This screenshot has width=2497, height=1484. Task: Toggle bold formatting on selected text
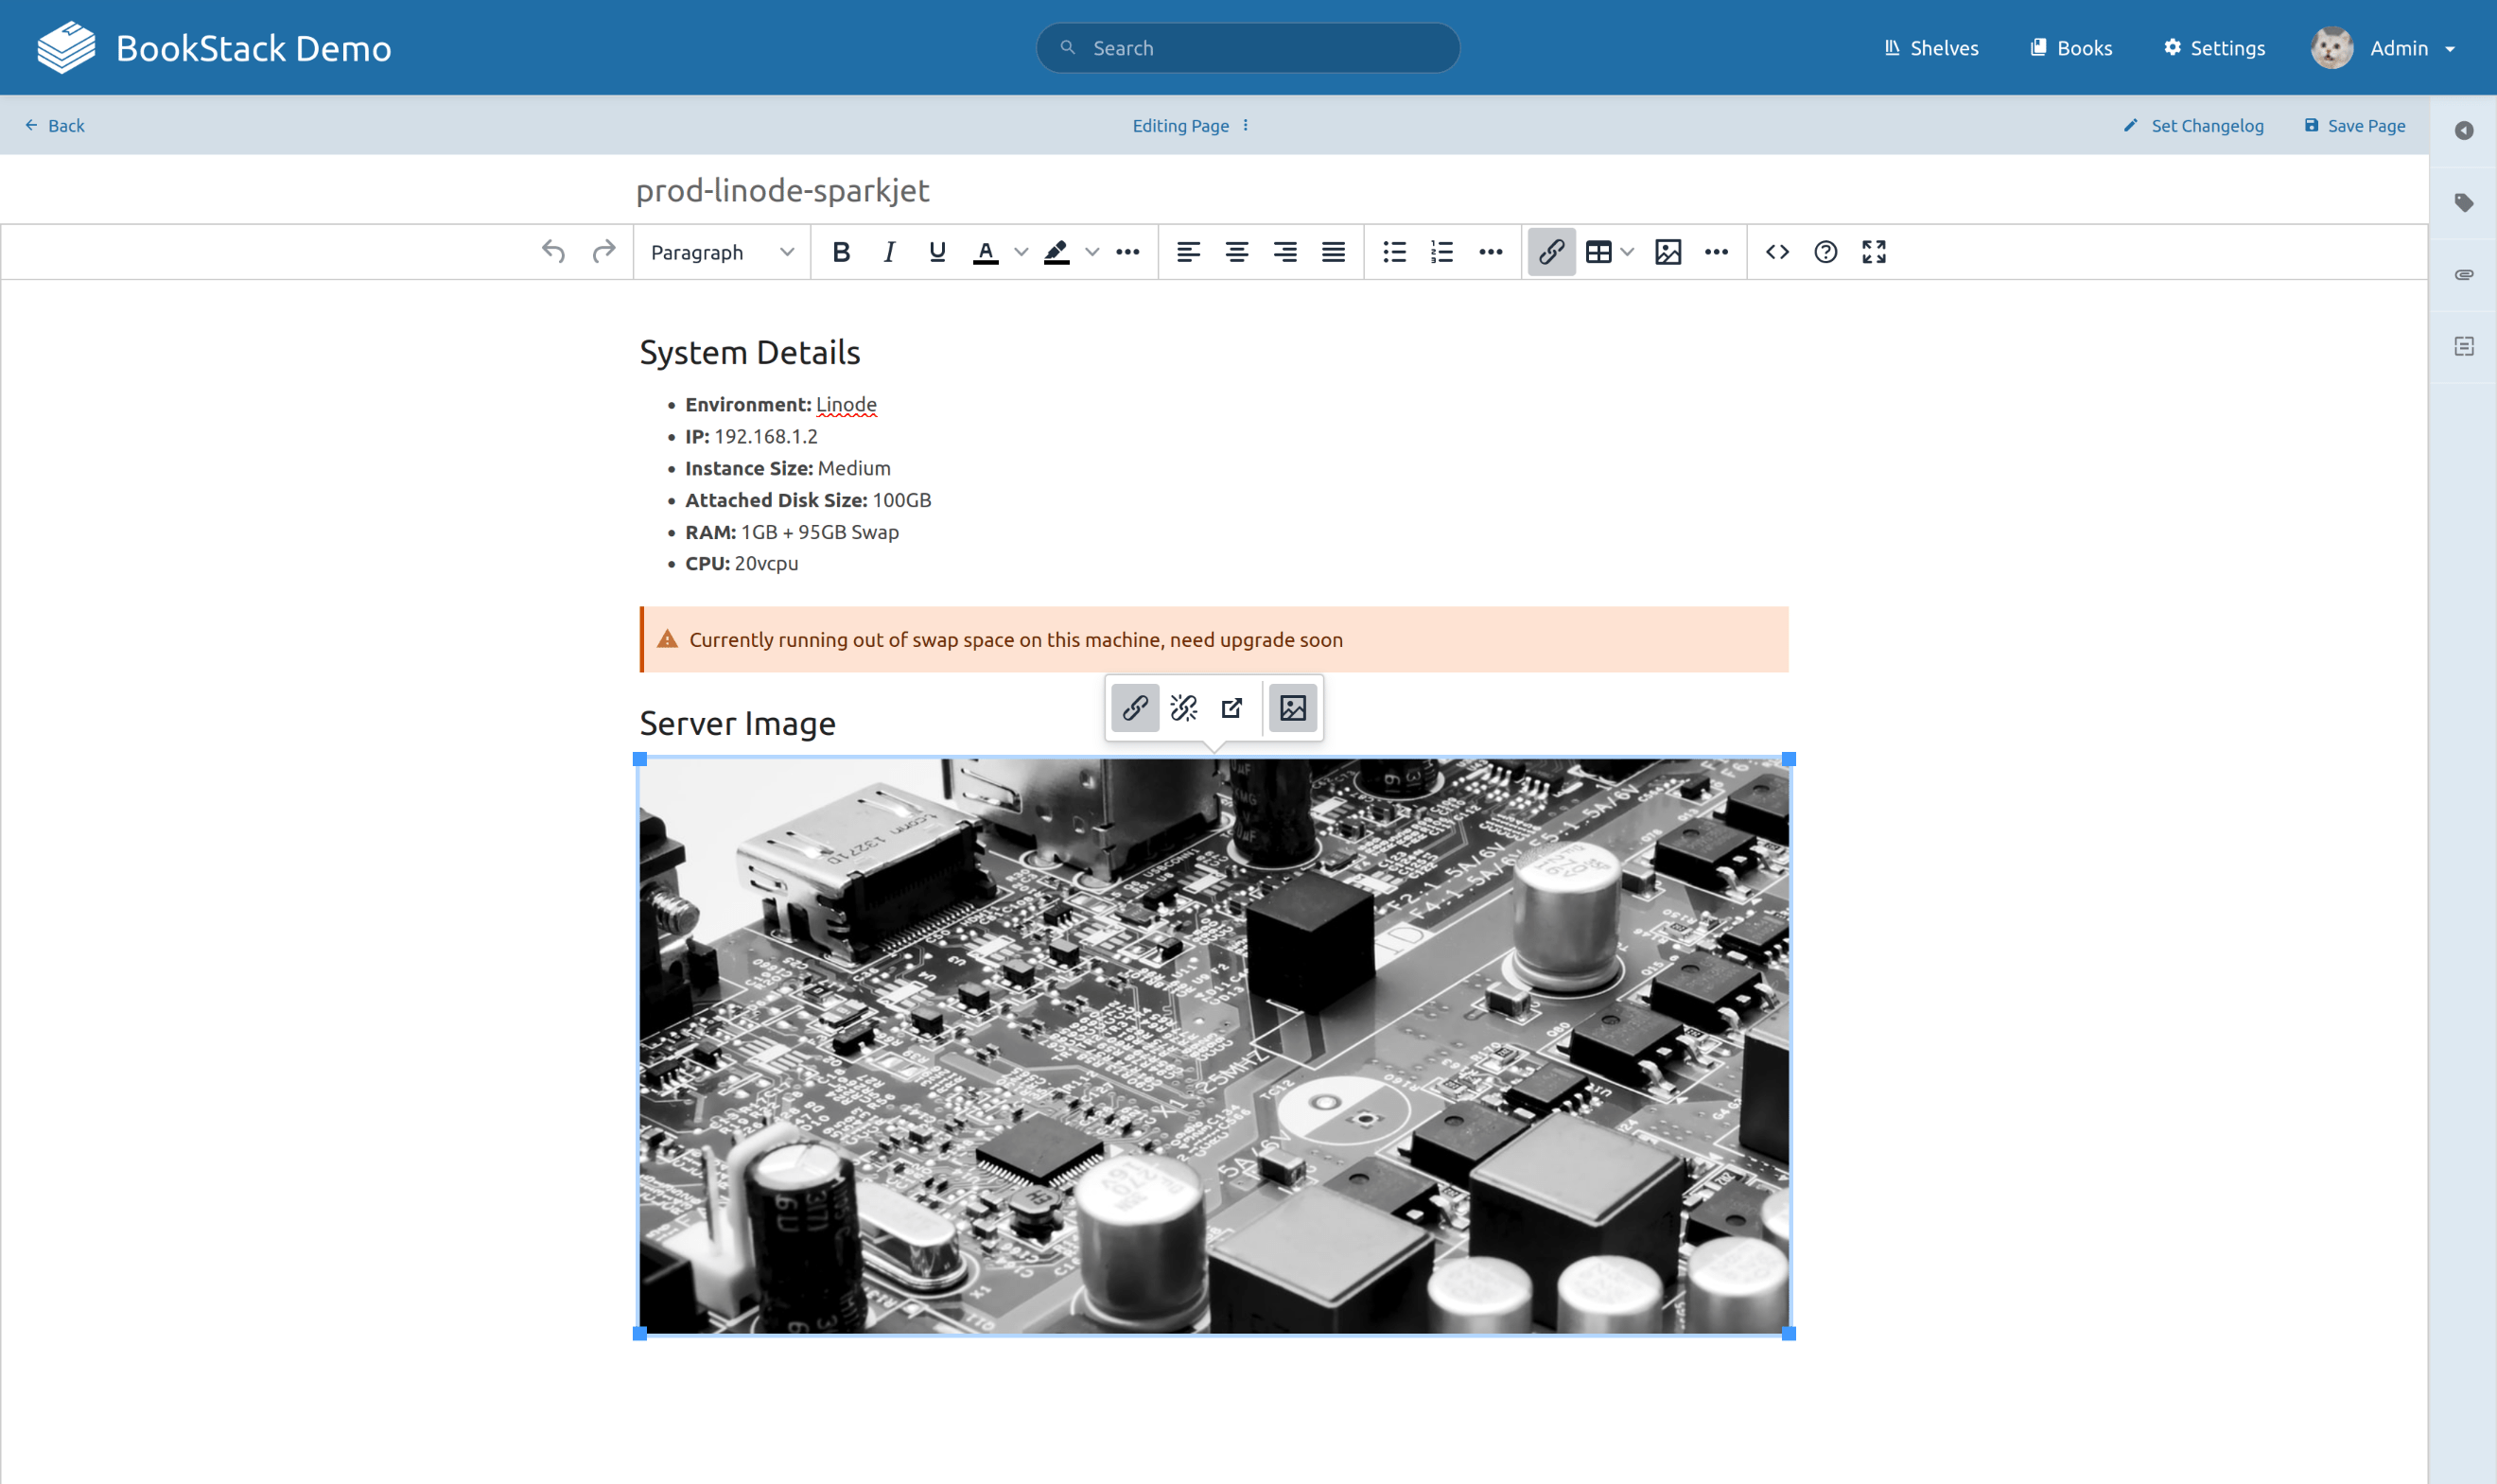(x=841, y=253)
